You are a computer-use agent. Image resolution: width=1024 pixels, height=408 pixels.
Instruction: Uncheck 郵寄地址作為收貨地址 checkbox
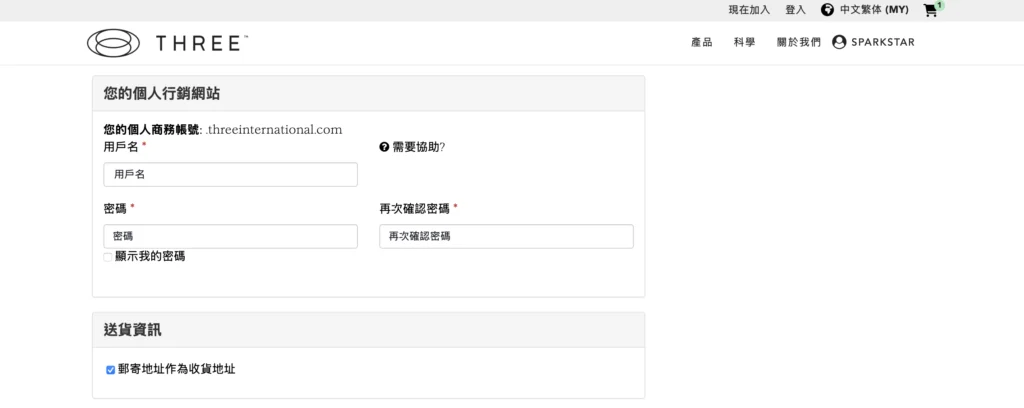click(x=110, y=370)
